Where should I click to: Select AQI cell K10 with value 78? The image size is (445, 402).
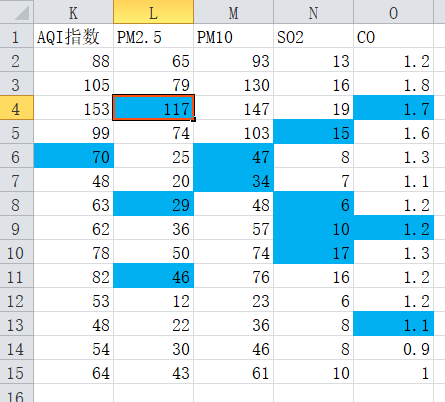tap(74, 252)
